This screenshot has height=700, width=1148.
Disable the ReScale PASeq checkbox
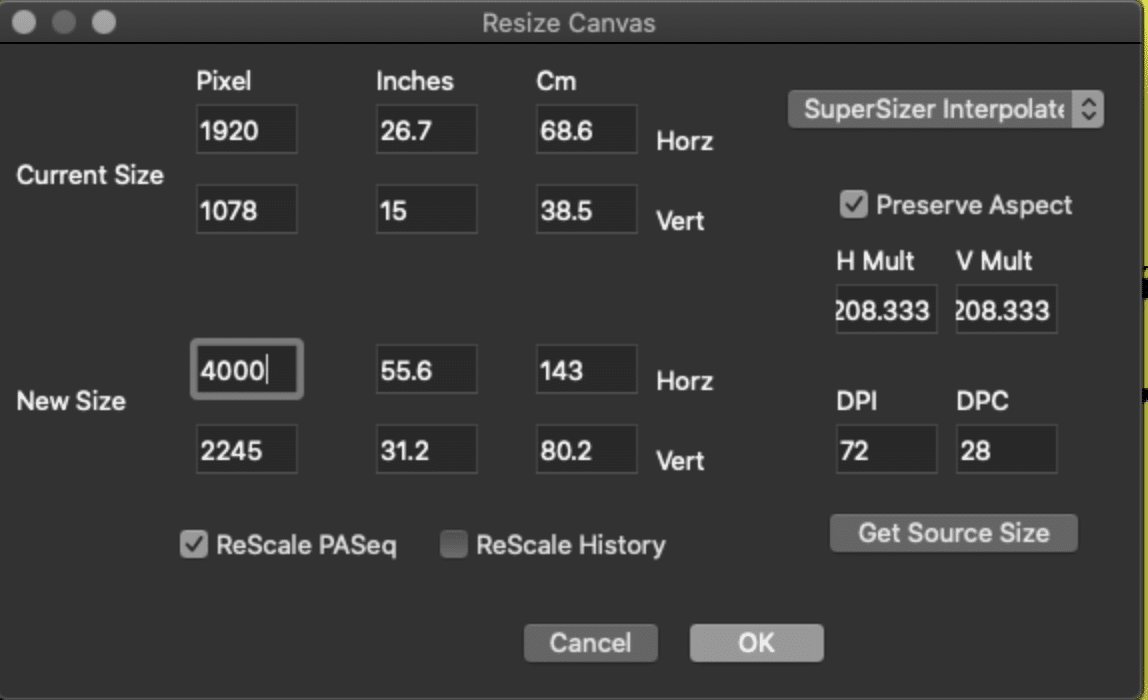click(194, 544)
